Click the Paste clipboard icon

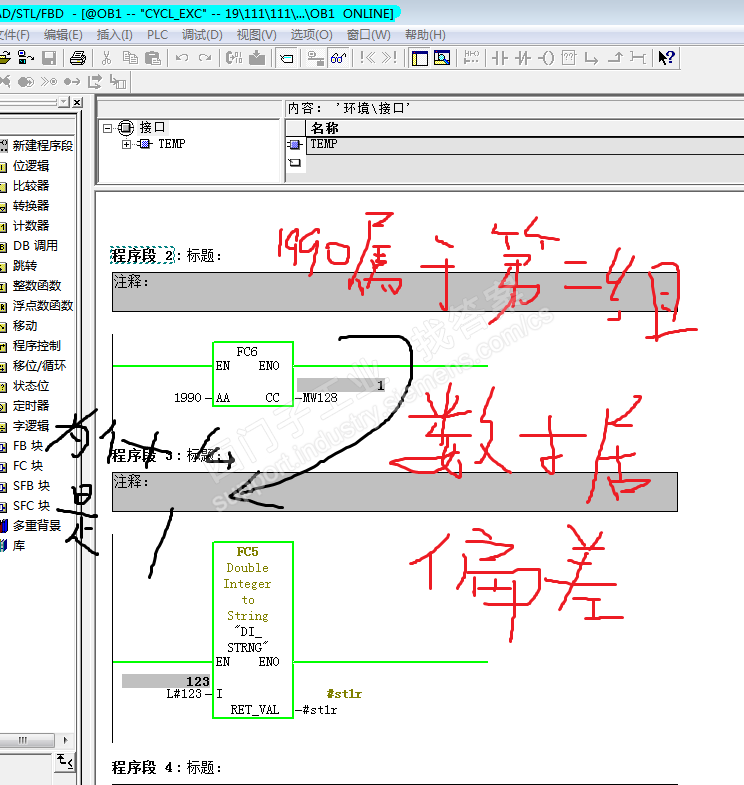click(153, 58)
